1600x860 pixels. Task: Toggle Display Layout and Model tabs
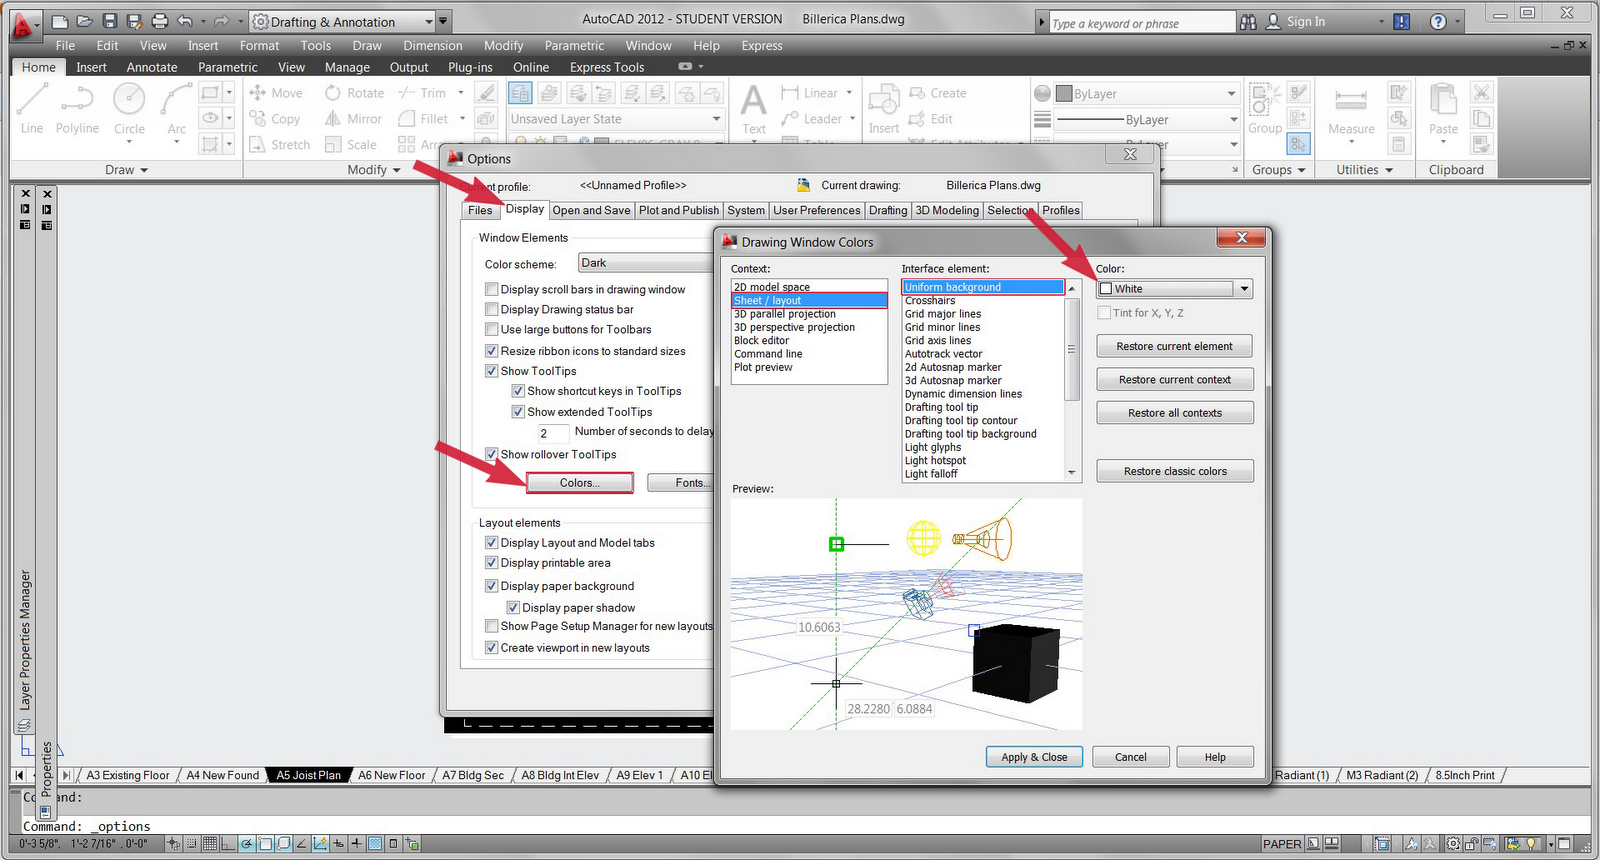point(492,543)
